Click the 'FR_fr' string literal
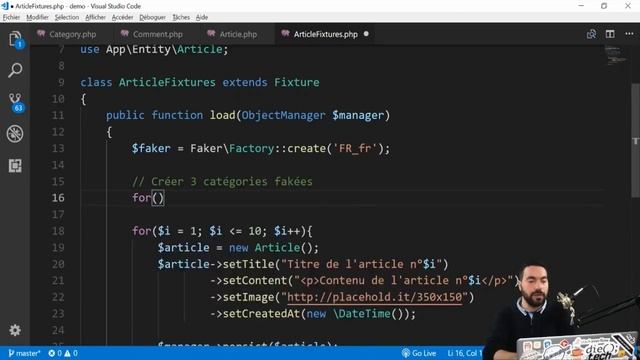This screenshot has width=640, height=360. pyautogui.click(x=355, y=148)
